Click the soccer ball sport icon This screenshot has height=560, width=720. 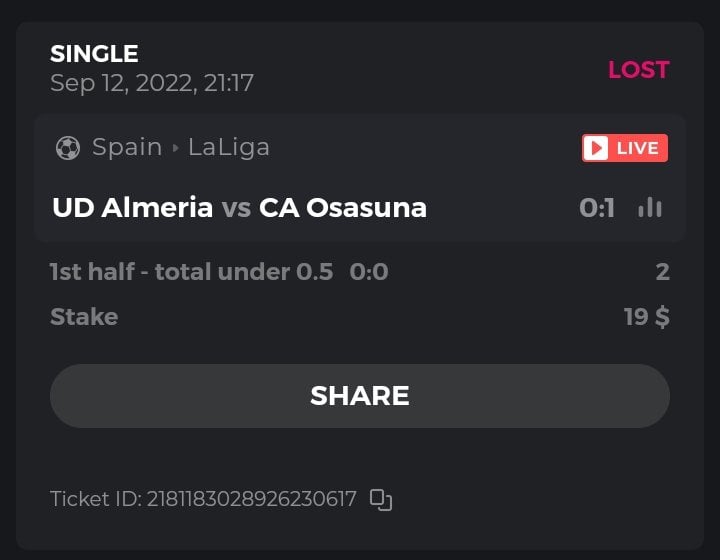68,148
